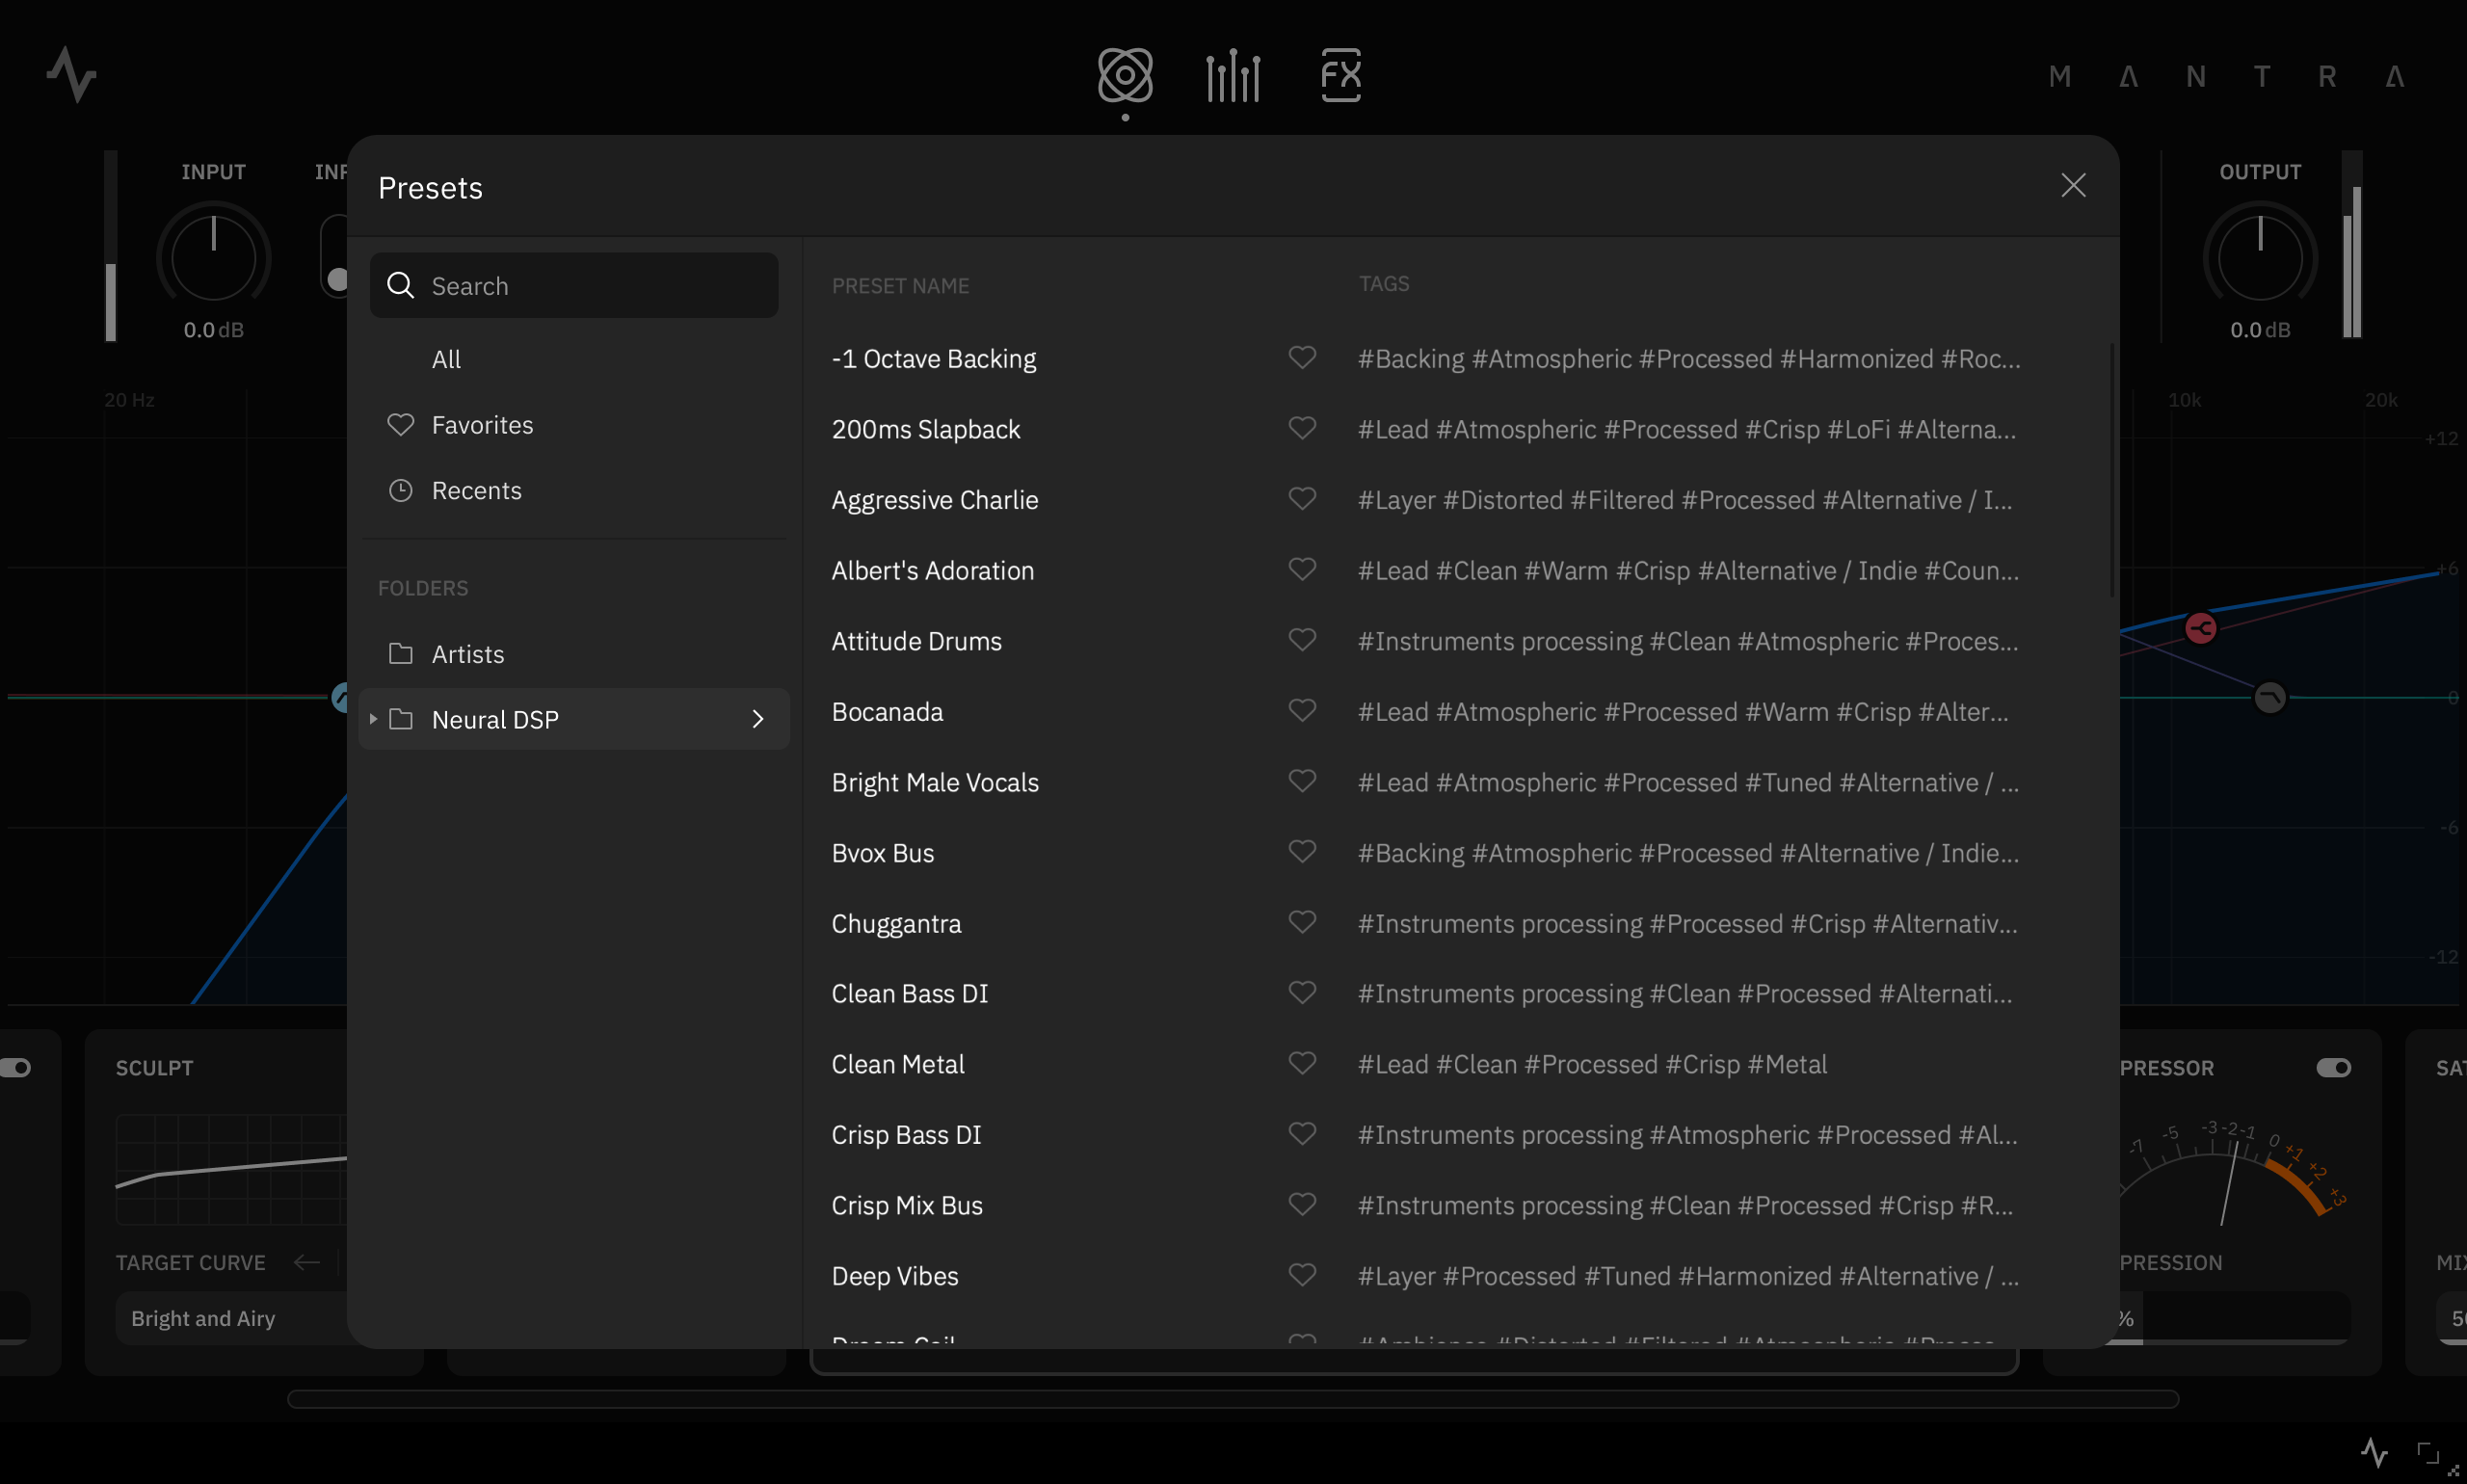The height and width of the screenshot is (1484, 2467).
Task: Load the Clean Bass DI preset
Action: (x=910, y=994)
